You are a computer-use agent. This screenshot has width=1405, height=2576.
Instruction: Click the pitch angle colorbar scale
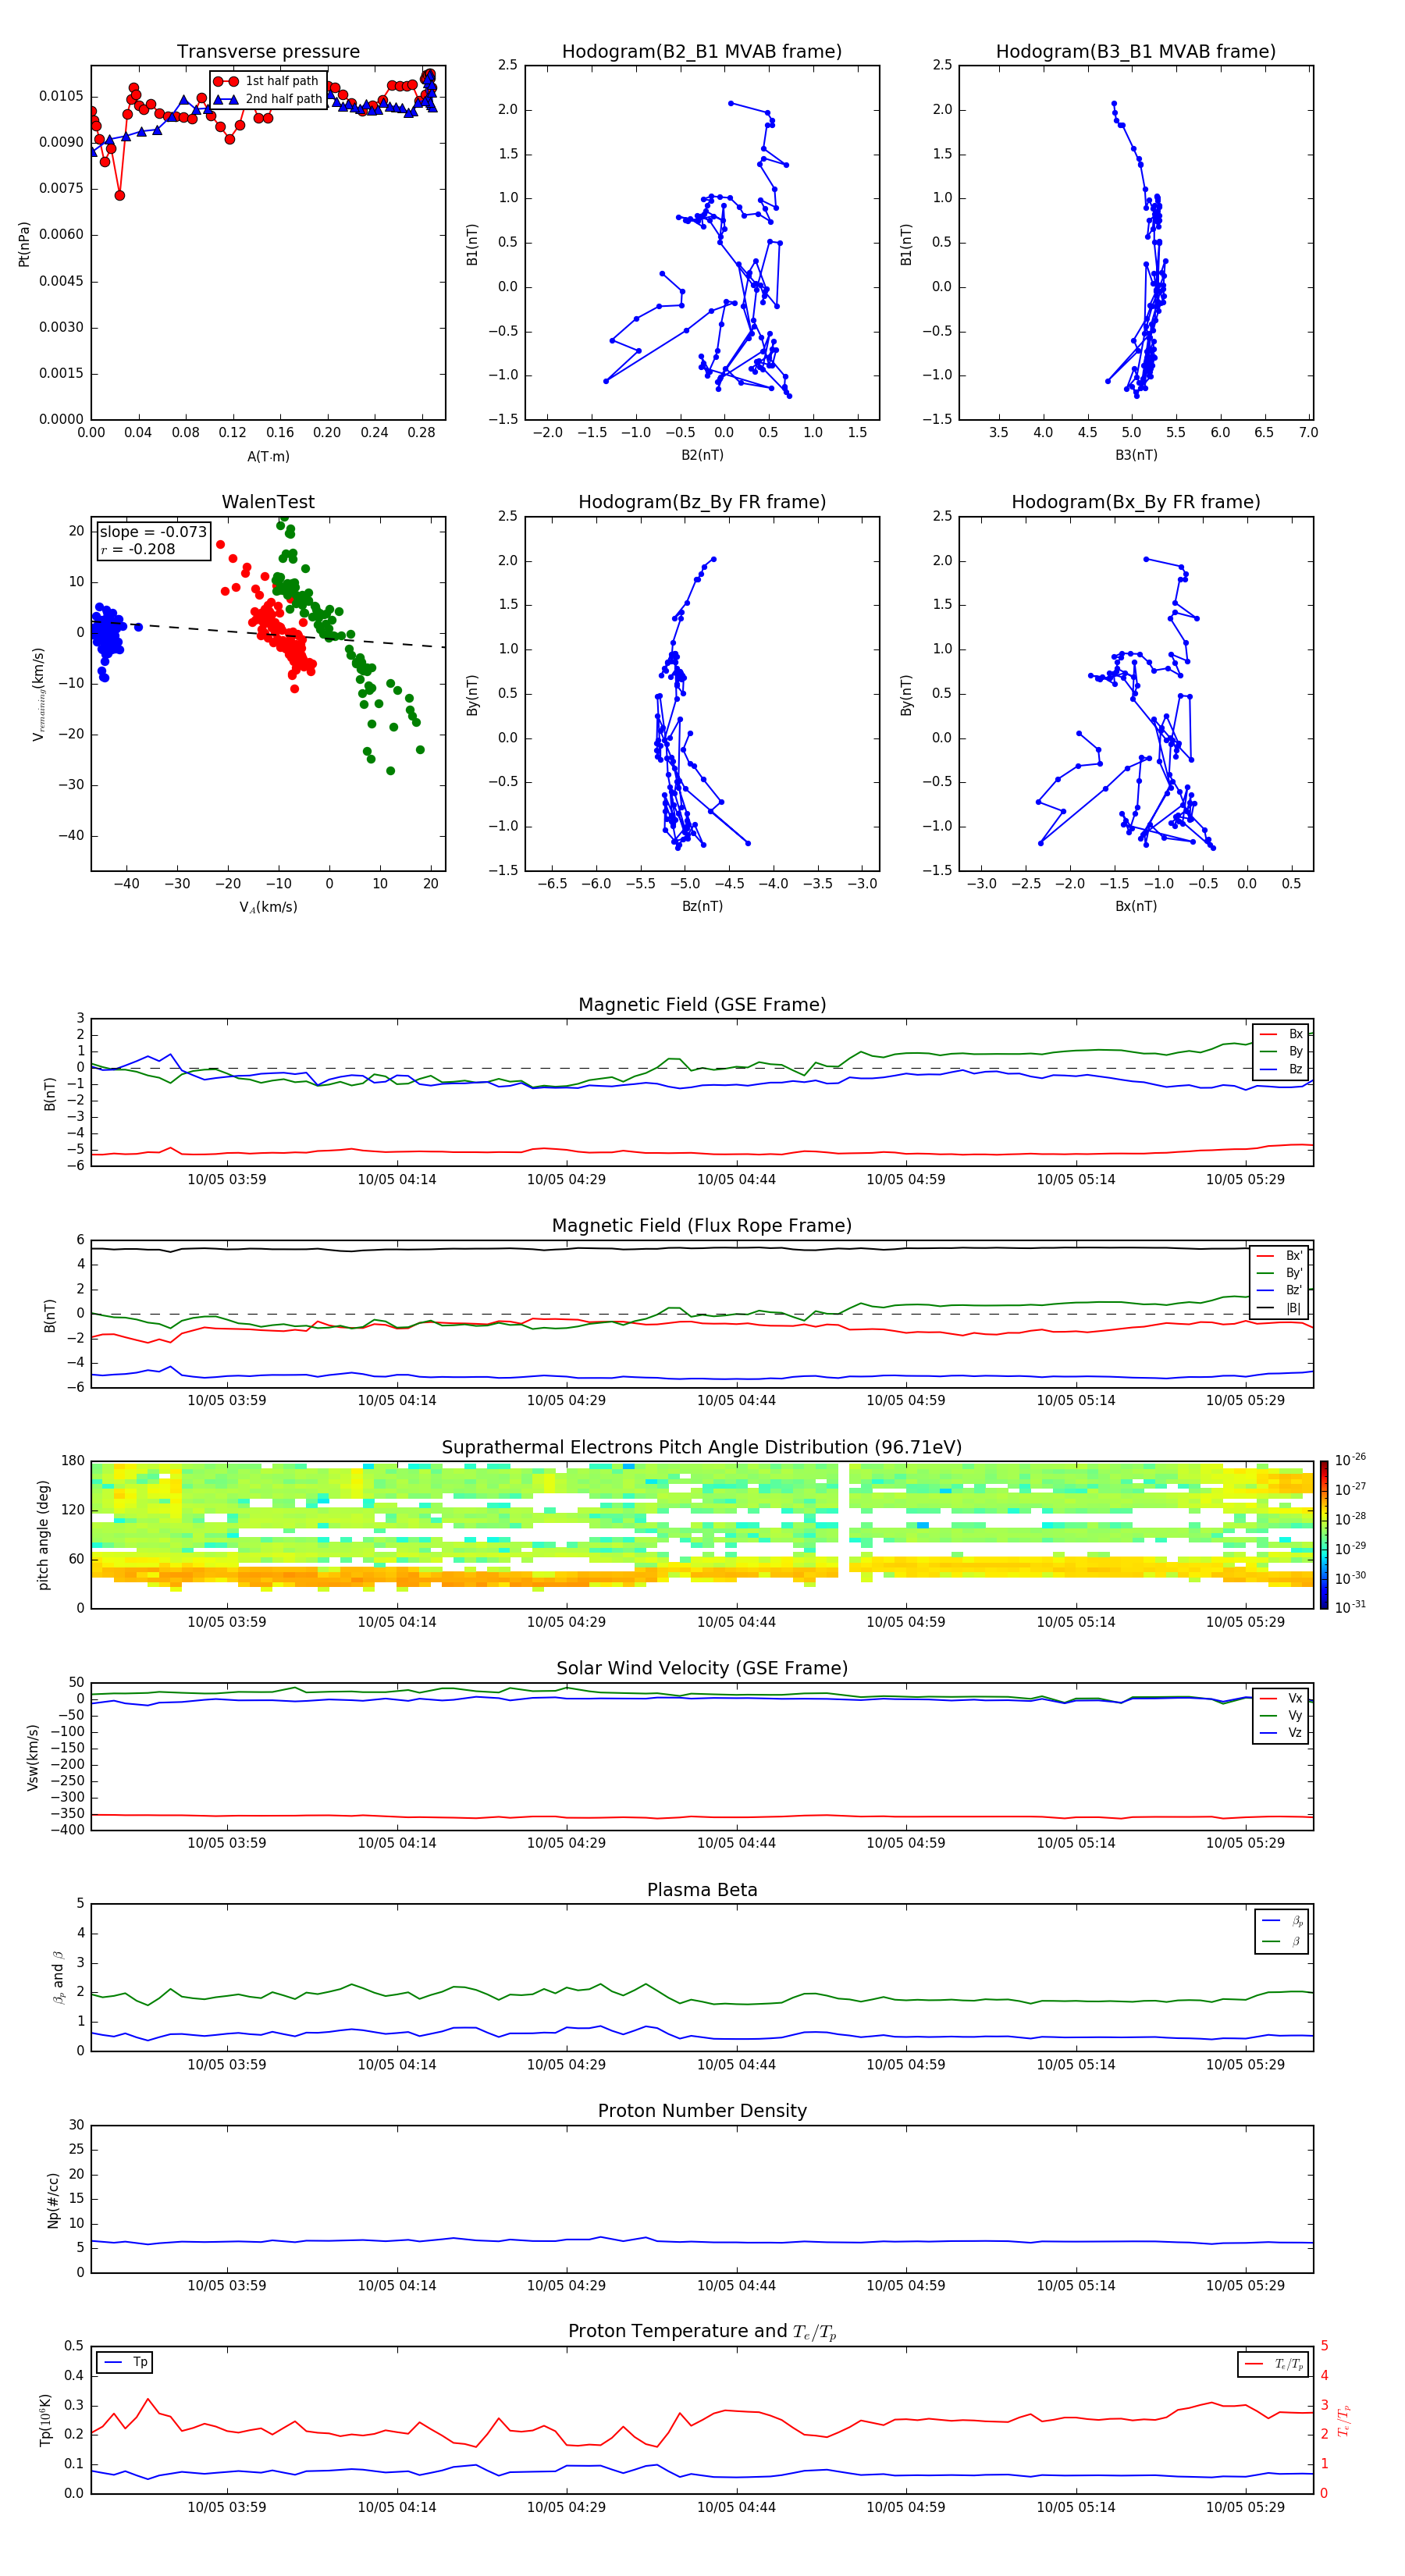click(1324, 1535)
